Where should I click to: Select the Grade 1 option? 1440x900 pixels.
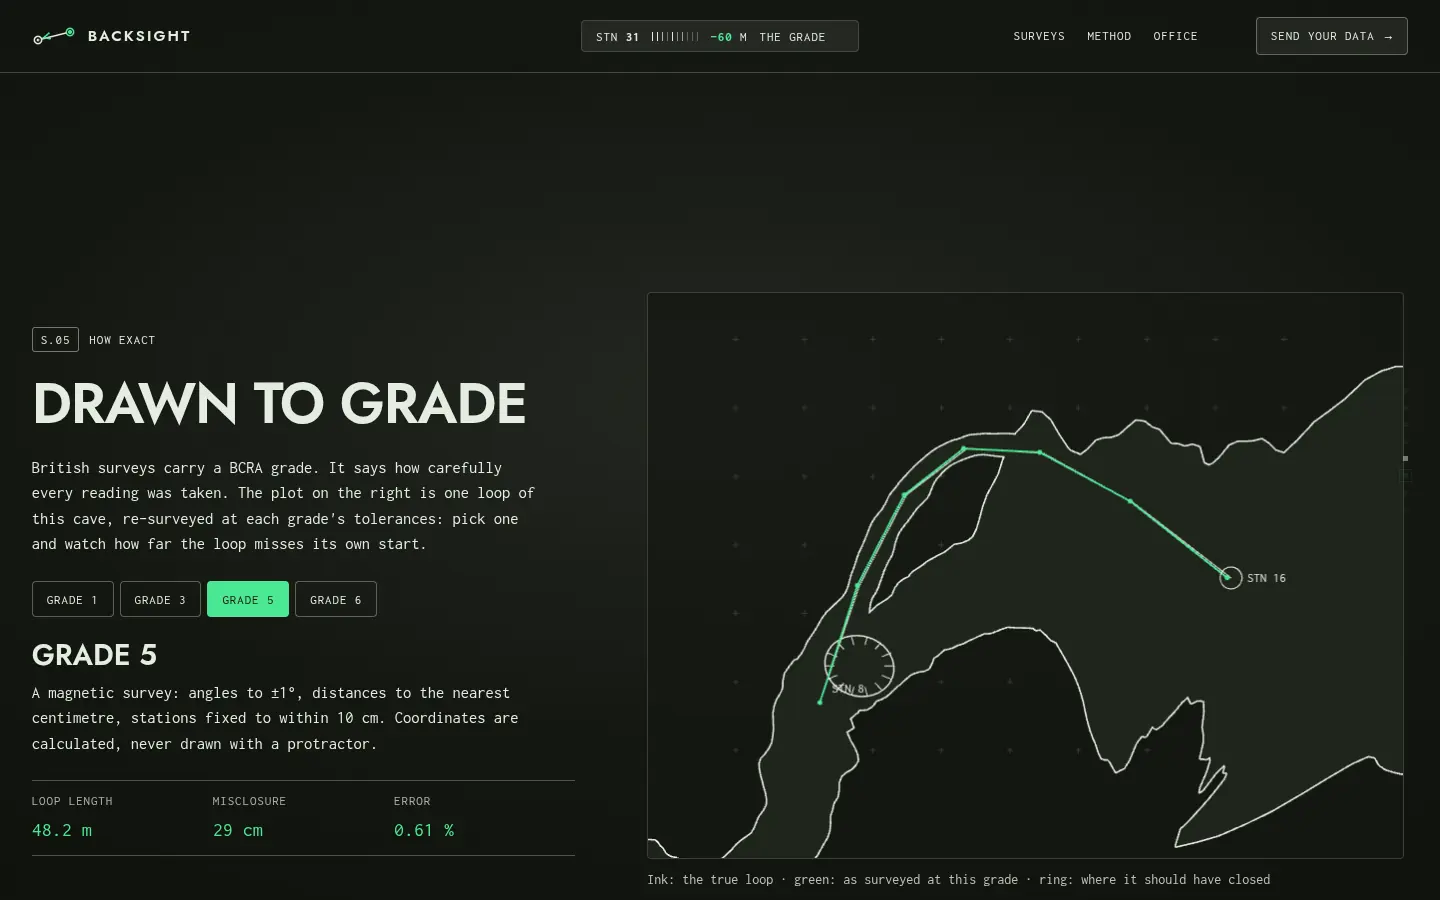[x=72, y=599]
